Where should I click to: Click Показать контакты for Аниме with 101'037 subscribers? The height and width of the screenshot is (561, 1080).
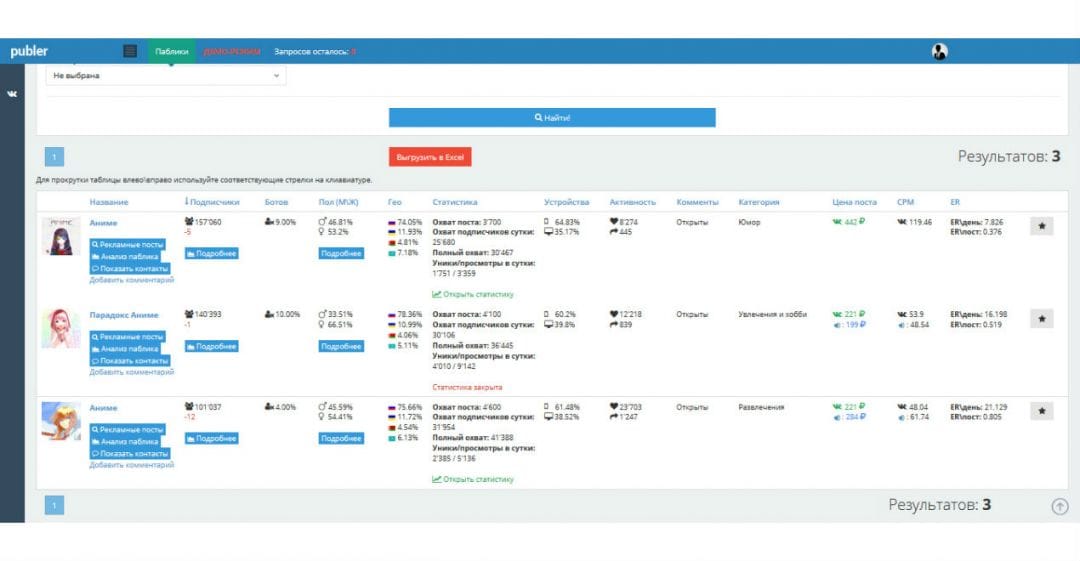pos(129,453)
